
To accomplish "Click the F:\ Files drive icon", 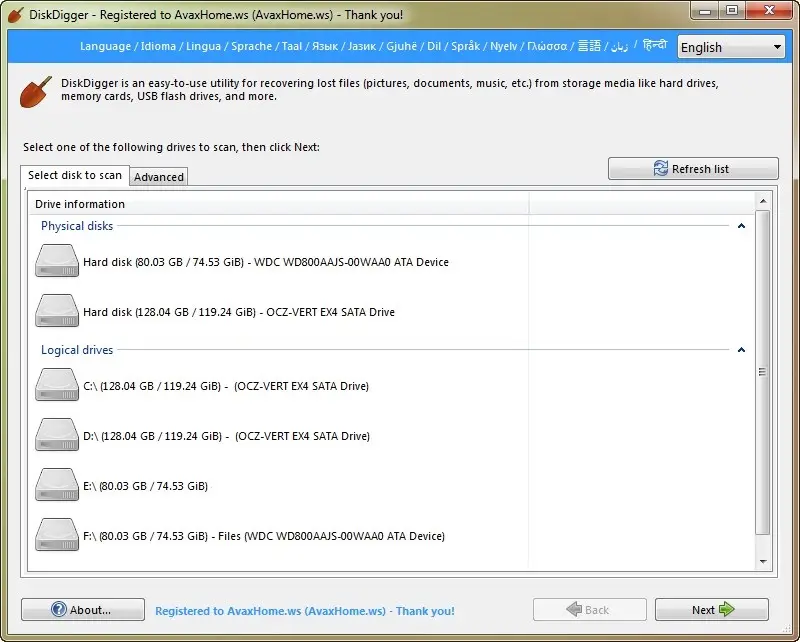I will tap(57, 534).
